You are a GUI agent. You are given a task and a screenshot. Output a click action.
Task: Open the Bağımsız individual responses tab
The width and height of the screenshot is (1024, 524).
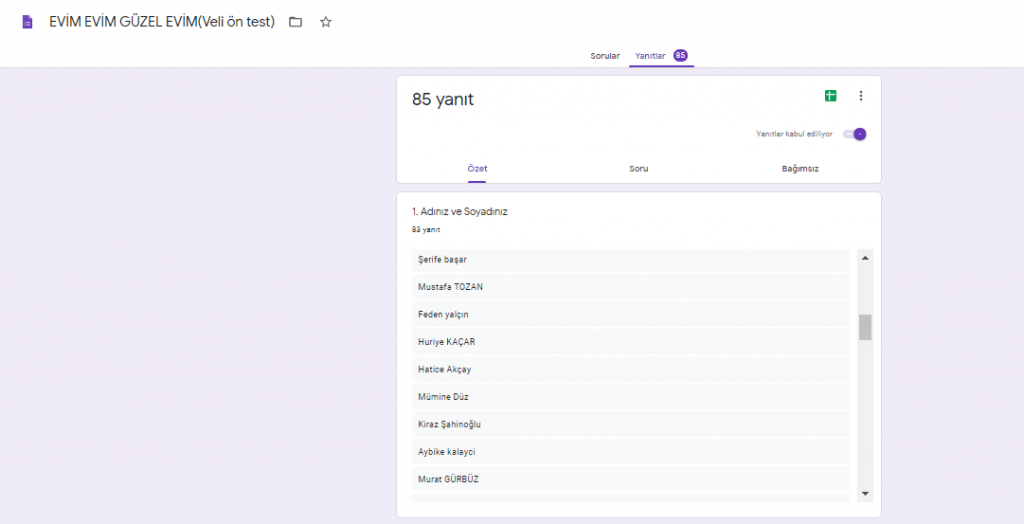[x=800, y=169]
